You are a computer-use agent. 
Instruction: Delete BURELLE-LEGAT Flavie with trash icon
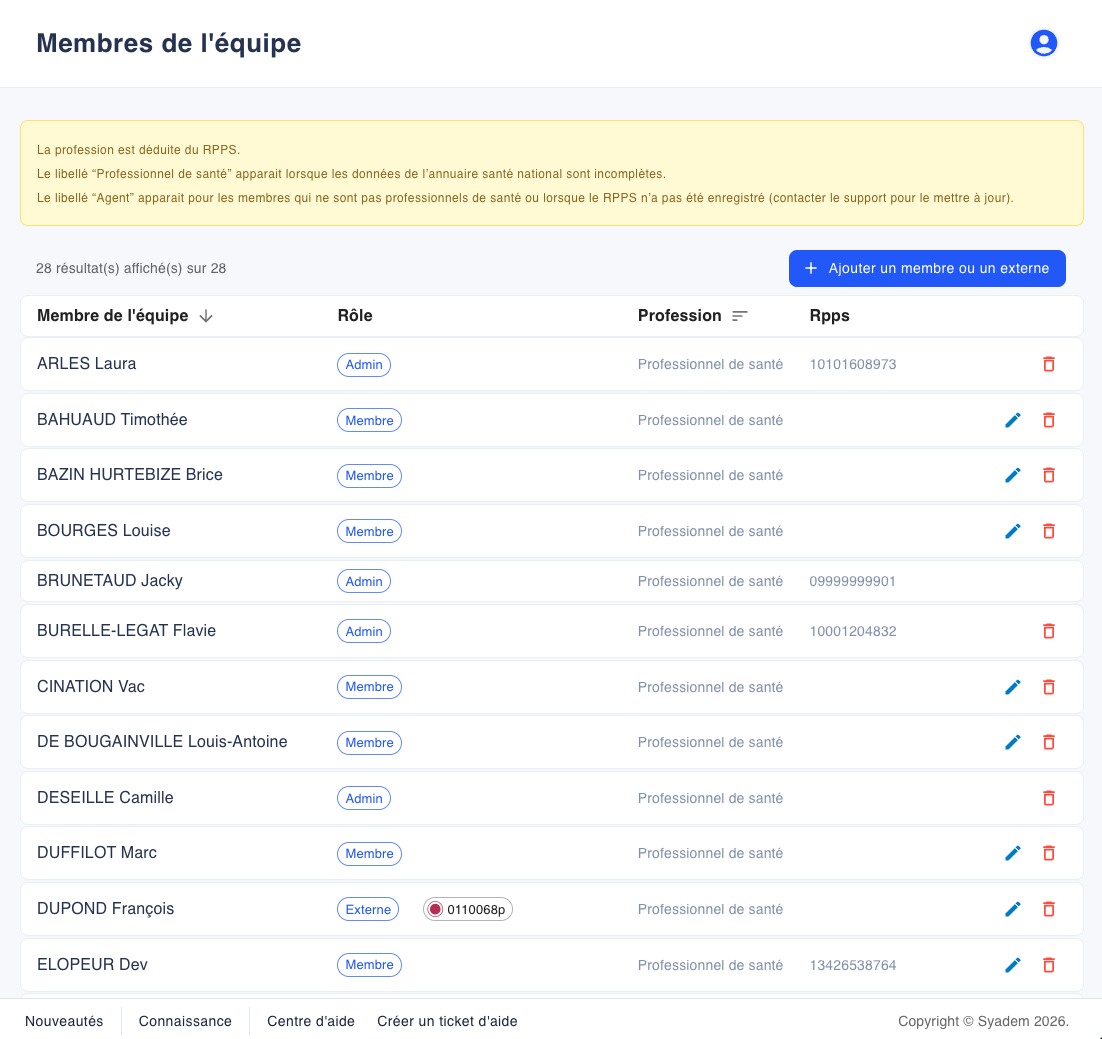pyautogui.click(x=1049, y=631)
